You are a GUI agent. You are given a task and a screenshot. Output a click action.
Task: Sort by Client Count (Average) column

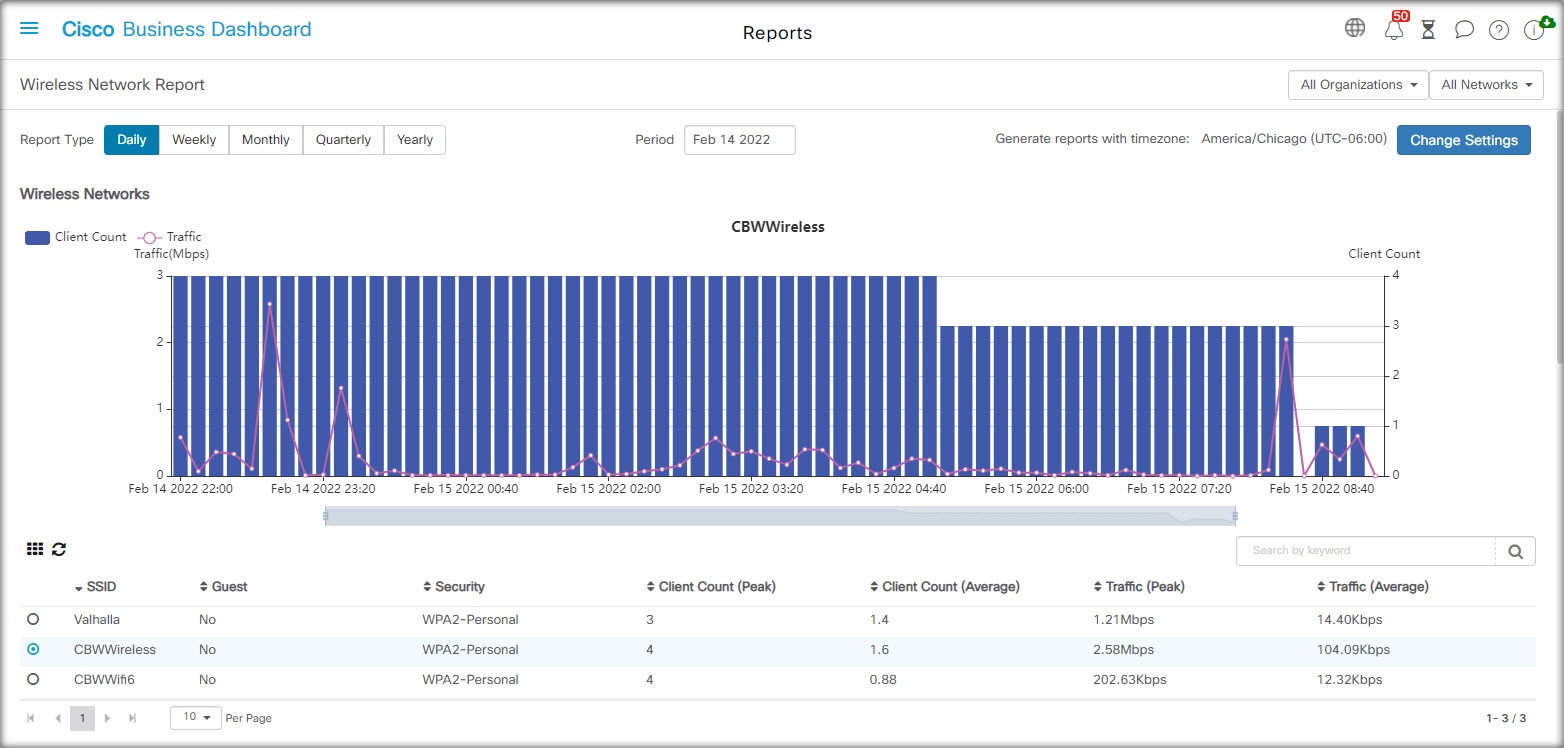(944, 587)
